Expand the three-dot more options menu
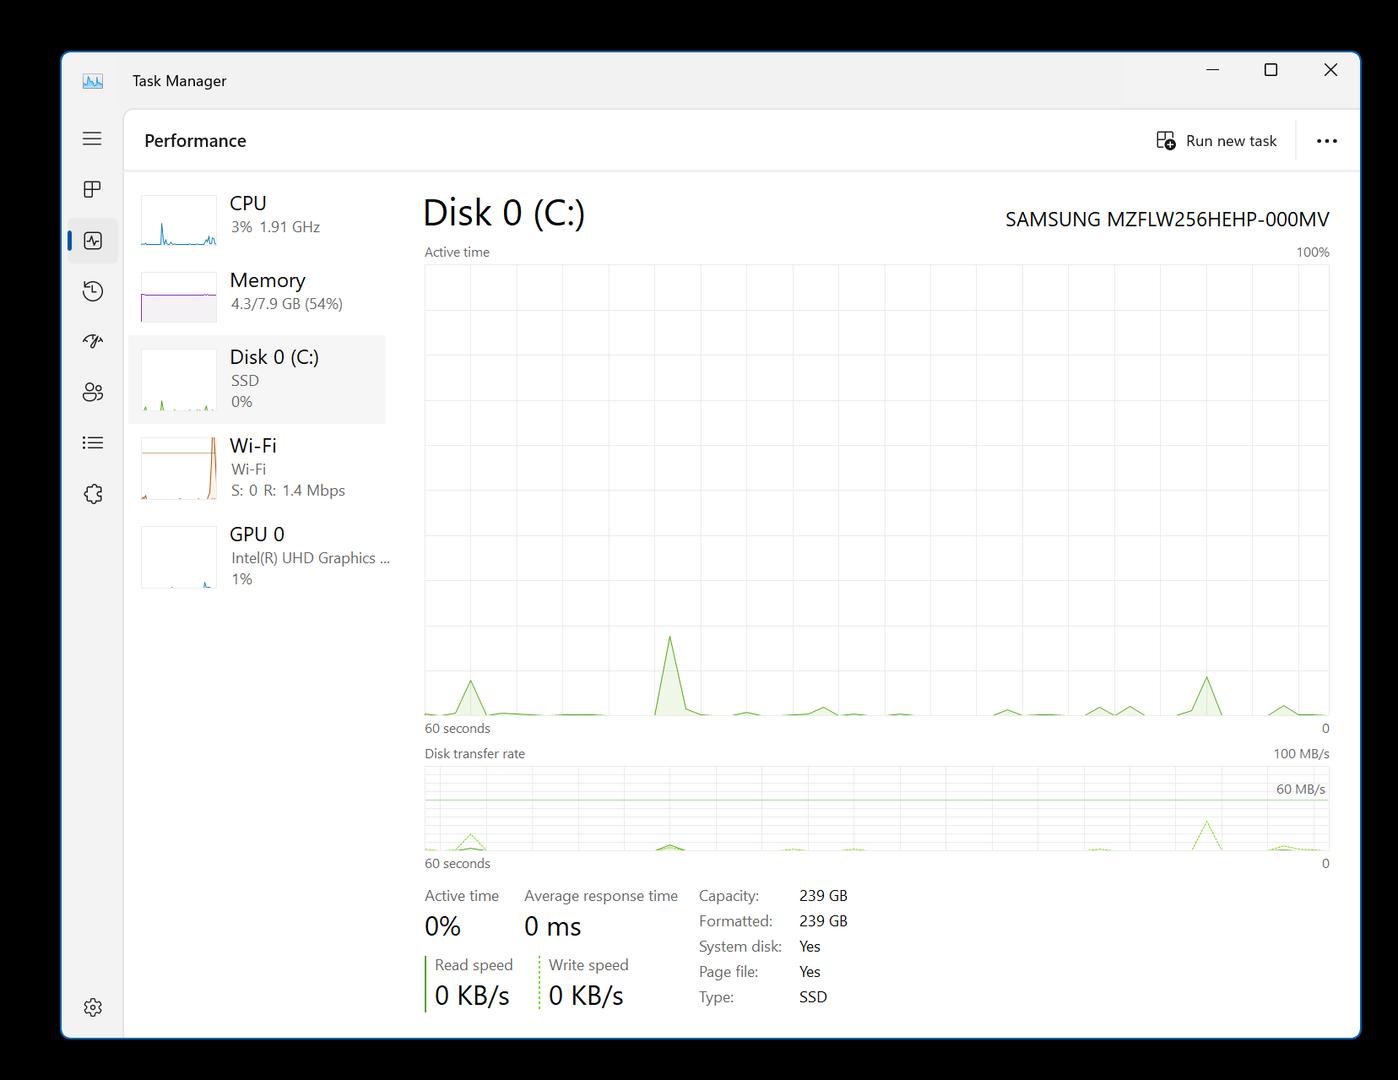Viewport: 1398px width, 1080px height. pos(1326,141)
